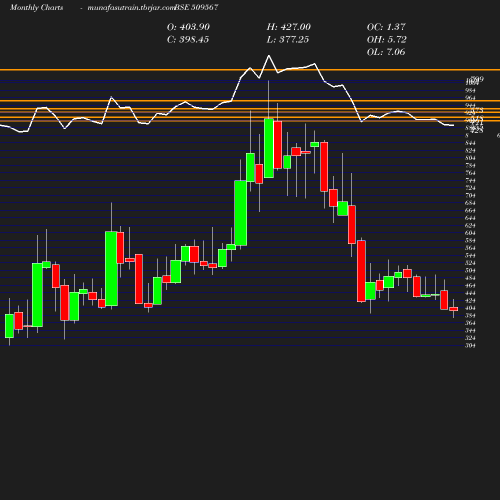Click the "OL: 7.06" reading
Screen dimensions: 500x500
[x=386, y=52]
